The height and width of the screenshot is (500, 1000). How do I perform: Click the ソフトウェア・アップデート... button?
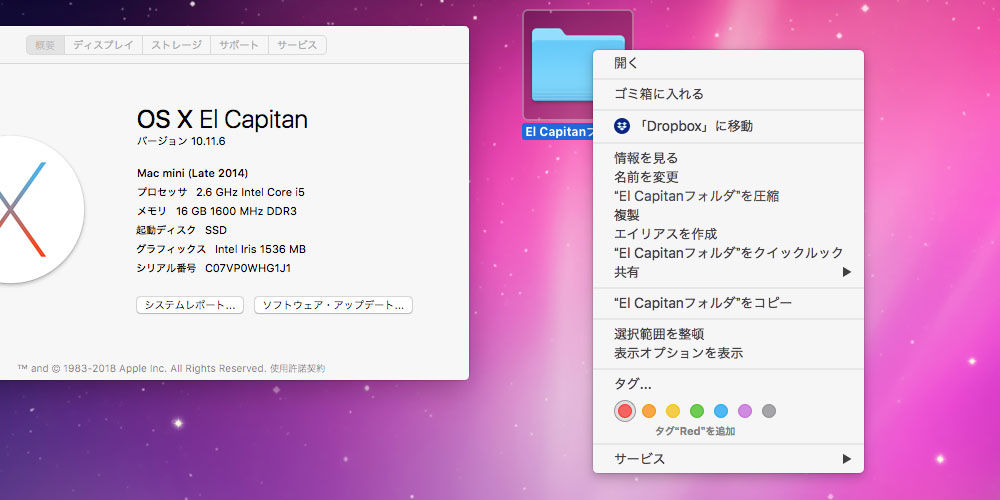pyautogui.click(x=334, y=305)
